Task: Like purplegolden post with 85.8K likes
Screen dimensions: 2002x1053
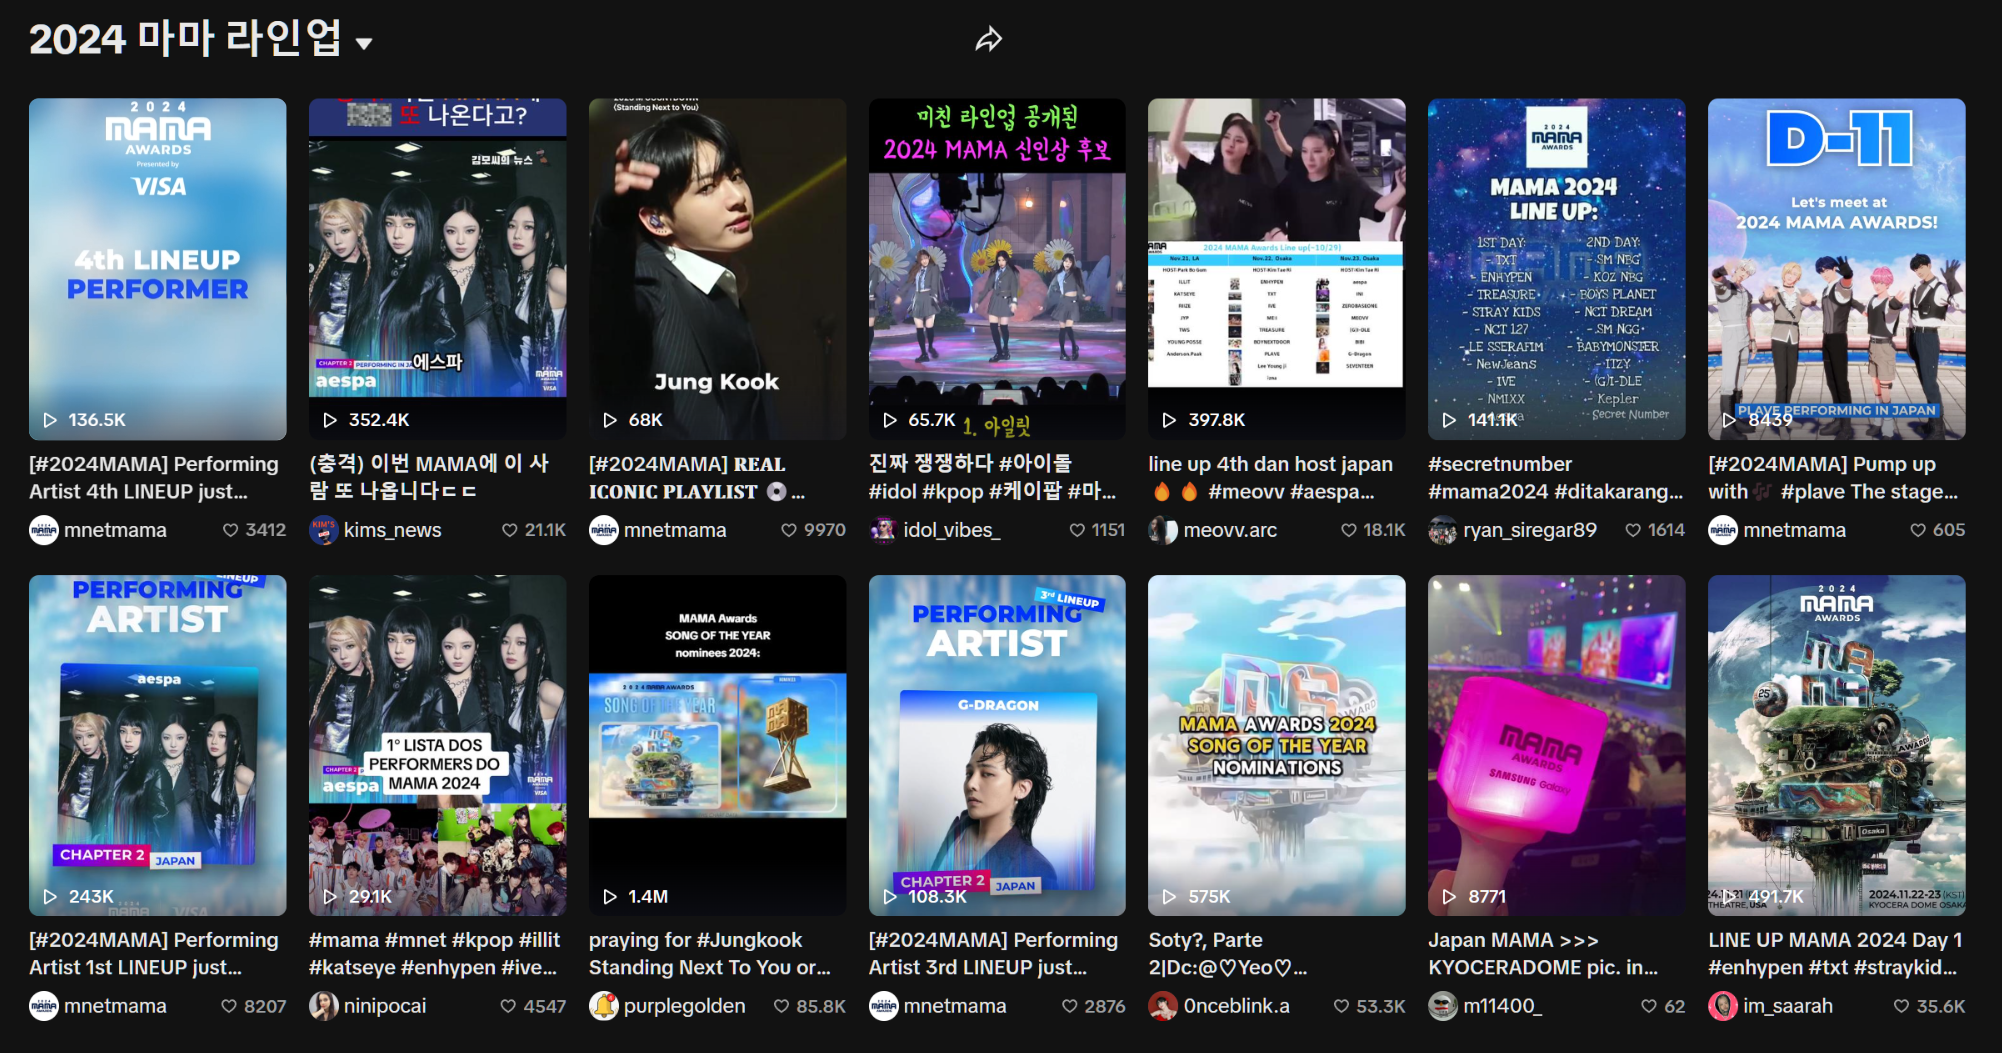Action: (782, 1006)
